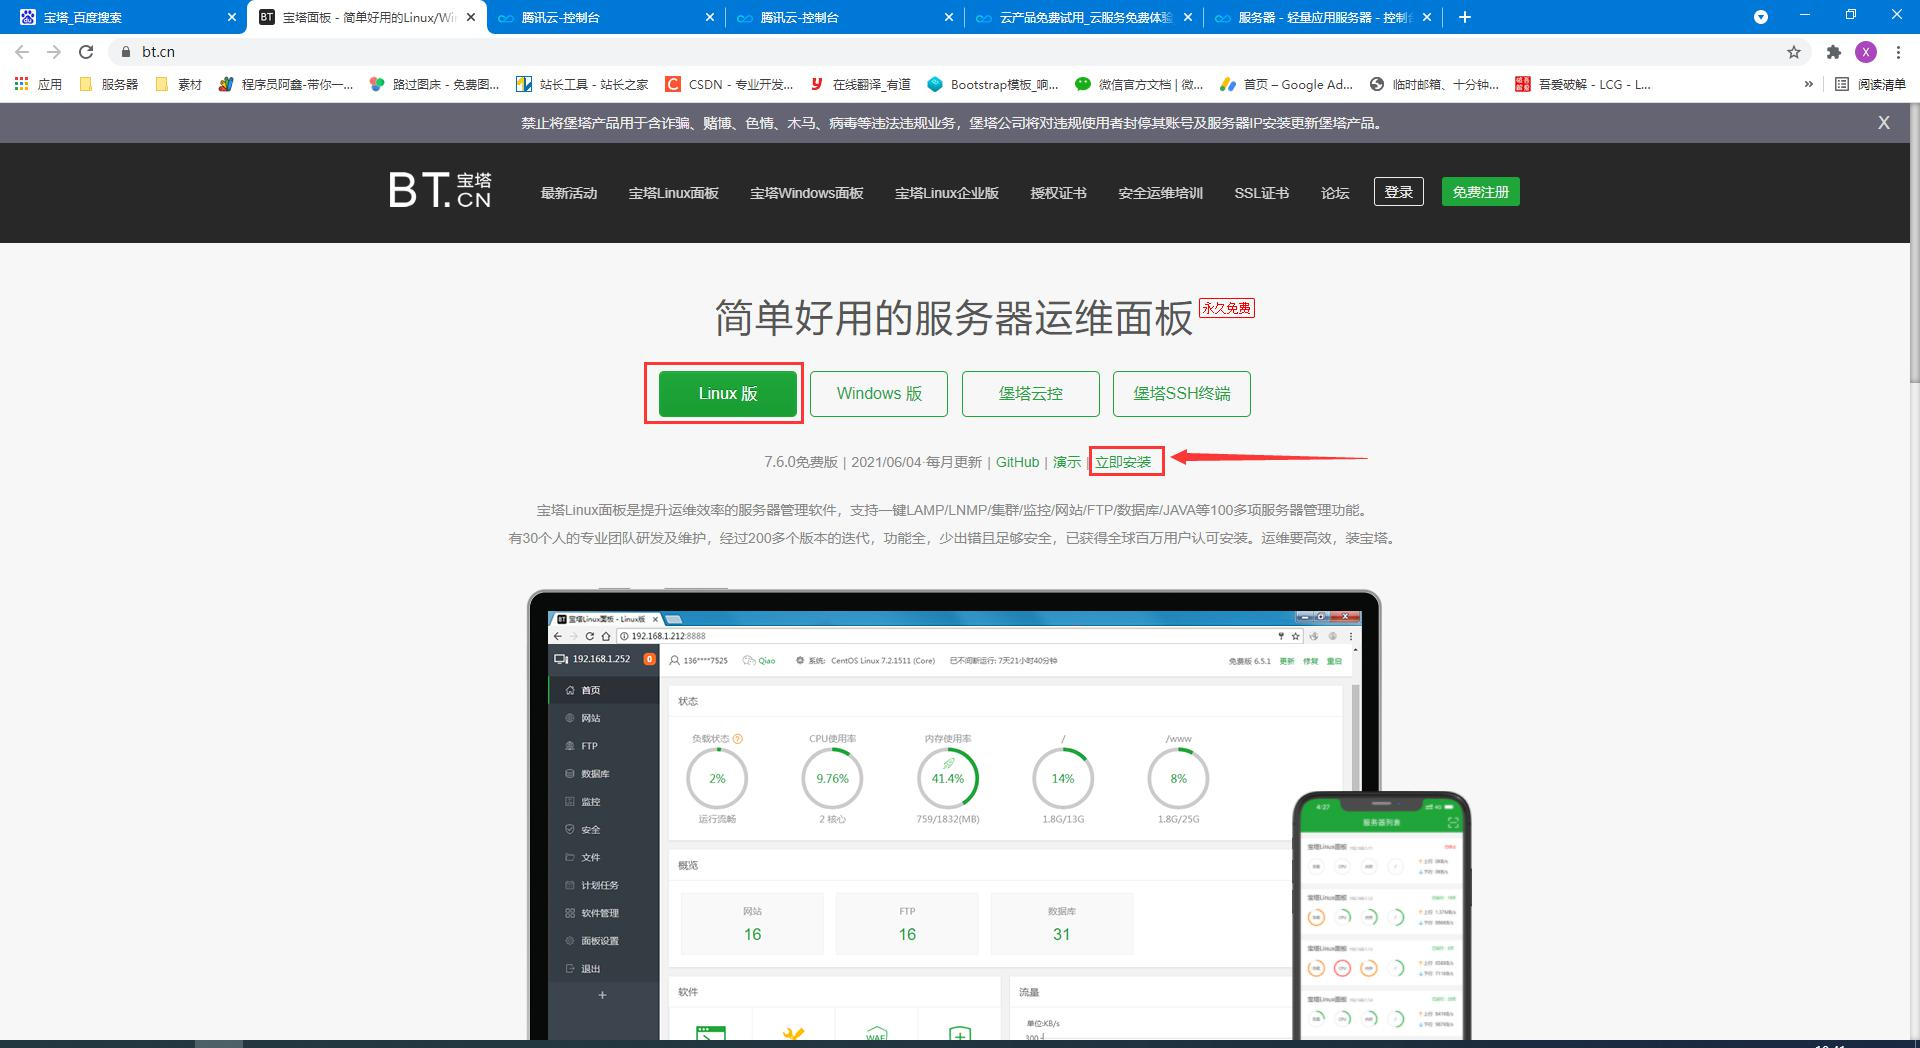Open the 站长工具 bookmark
The height and width of the screenshot is (1048, 1920).
click(582, 85)
